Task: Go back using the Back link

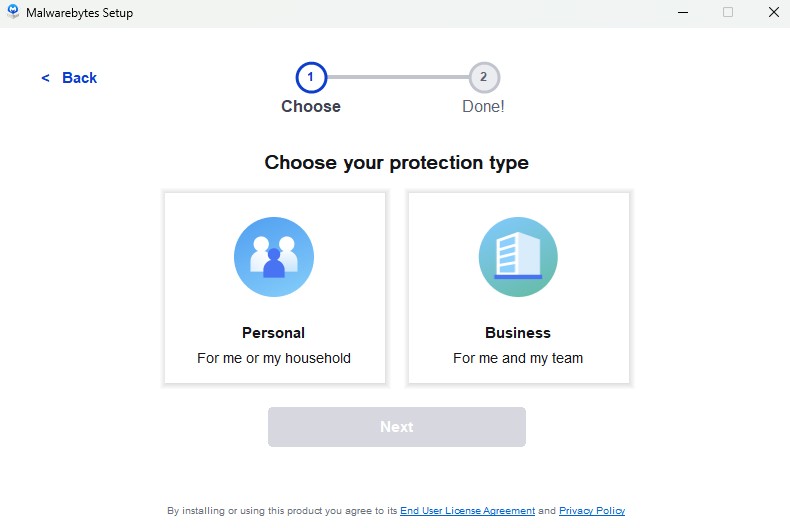Action: tap(79, 78)
